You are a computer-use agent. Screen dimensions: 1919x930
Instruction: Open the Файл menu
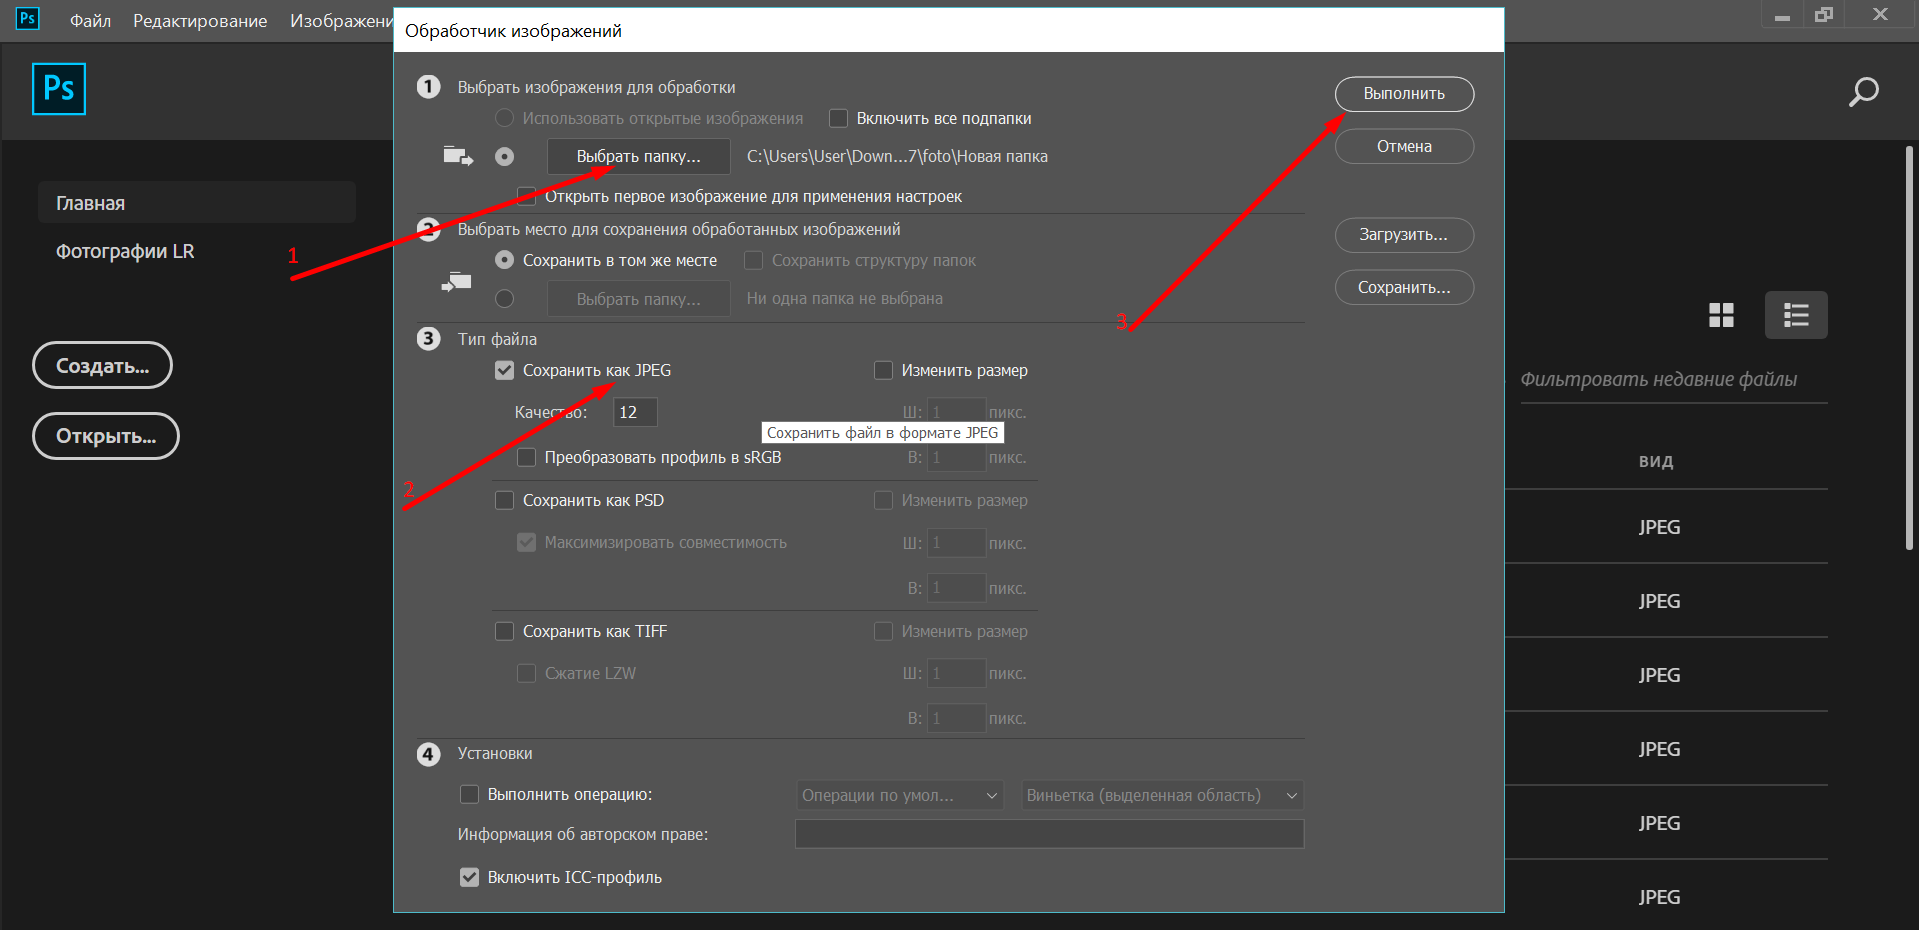pyautogui.click(x=90, y=21)
